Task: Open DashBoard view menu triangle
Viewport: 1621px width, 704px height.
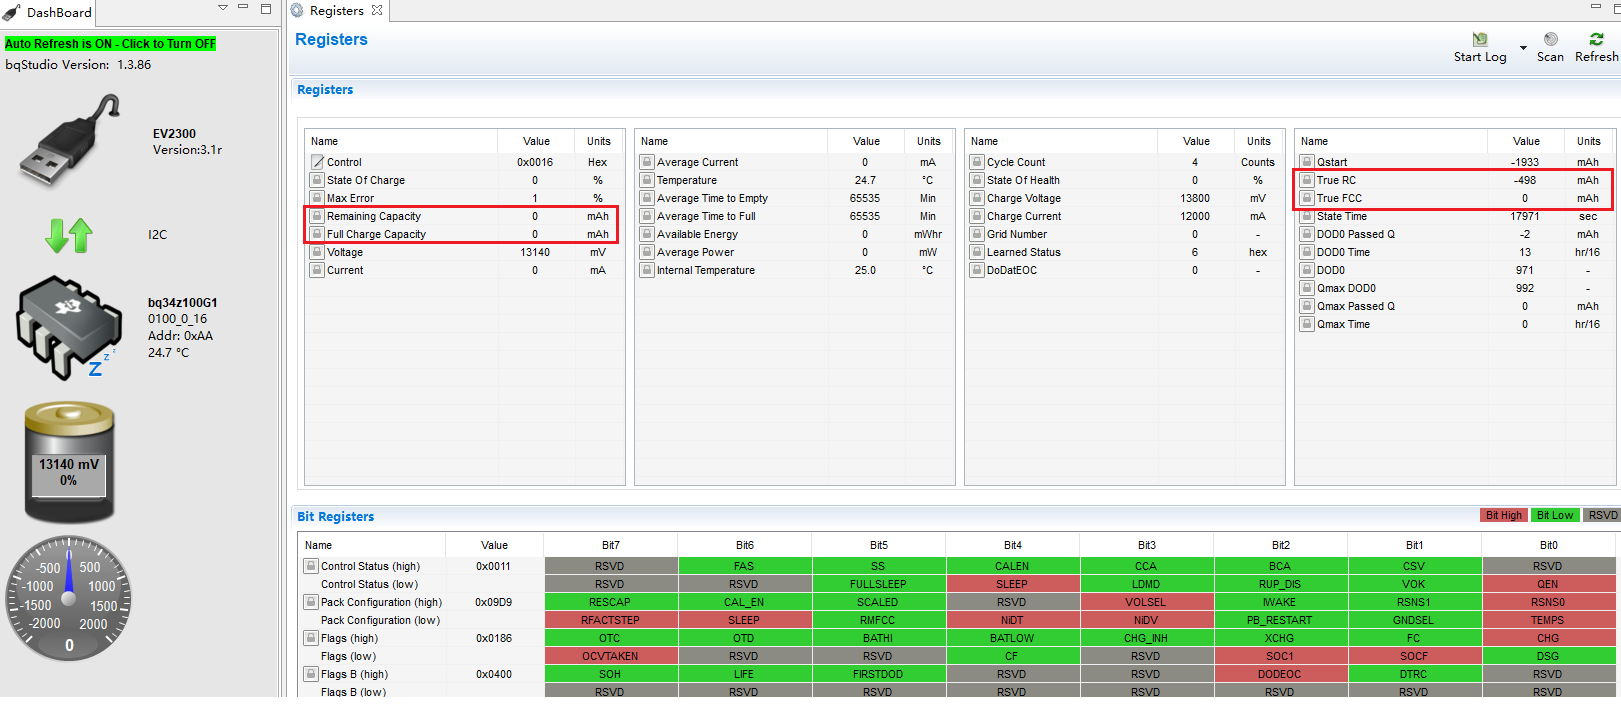Action: click(x=223, y=8)
